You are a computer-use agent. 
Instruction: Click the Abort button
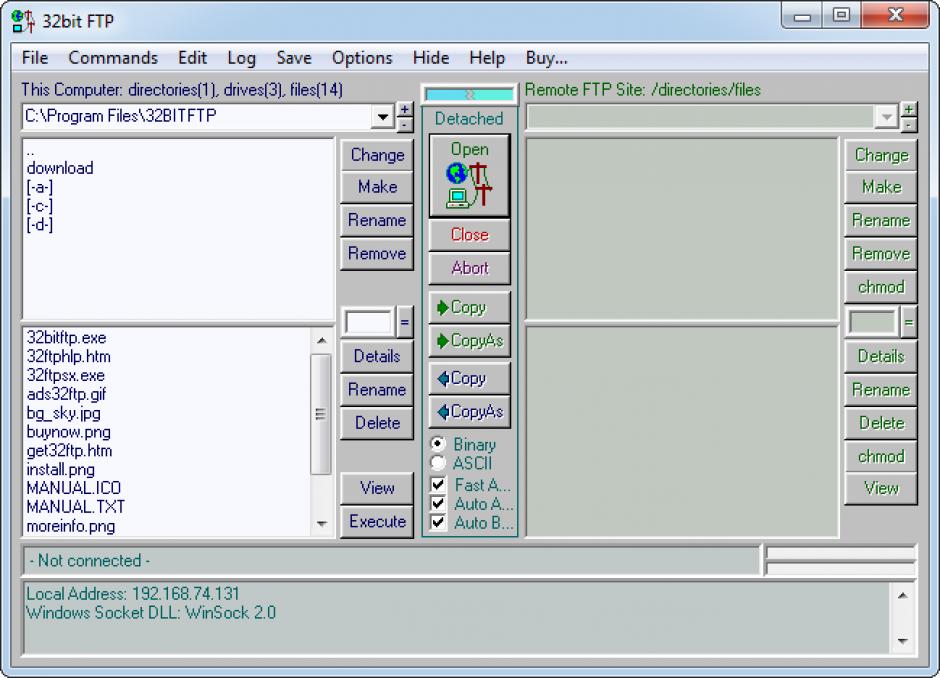click(x=469, y=268)
